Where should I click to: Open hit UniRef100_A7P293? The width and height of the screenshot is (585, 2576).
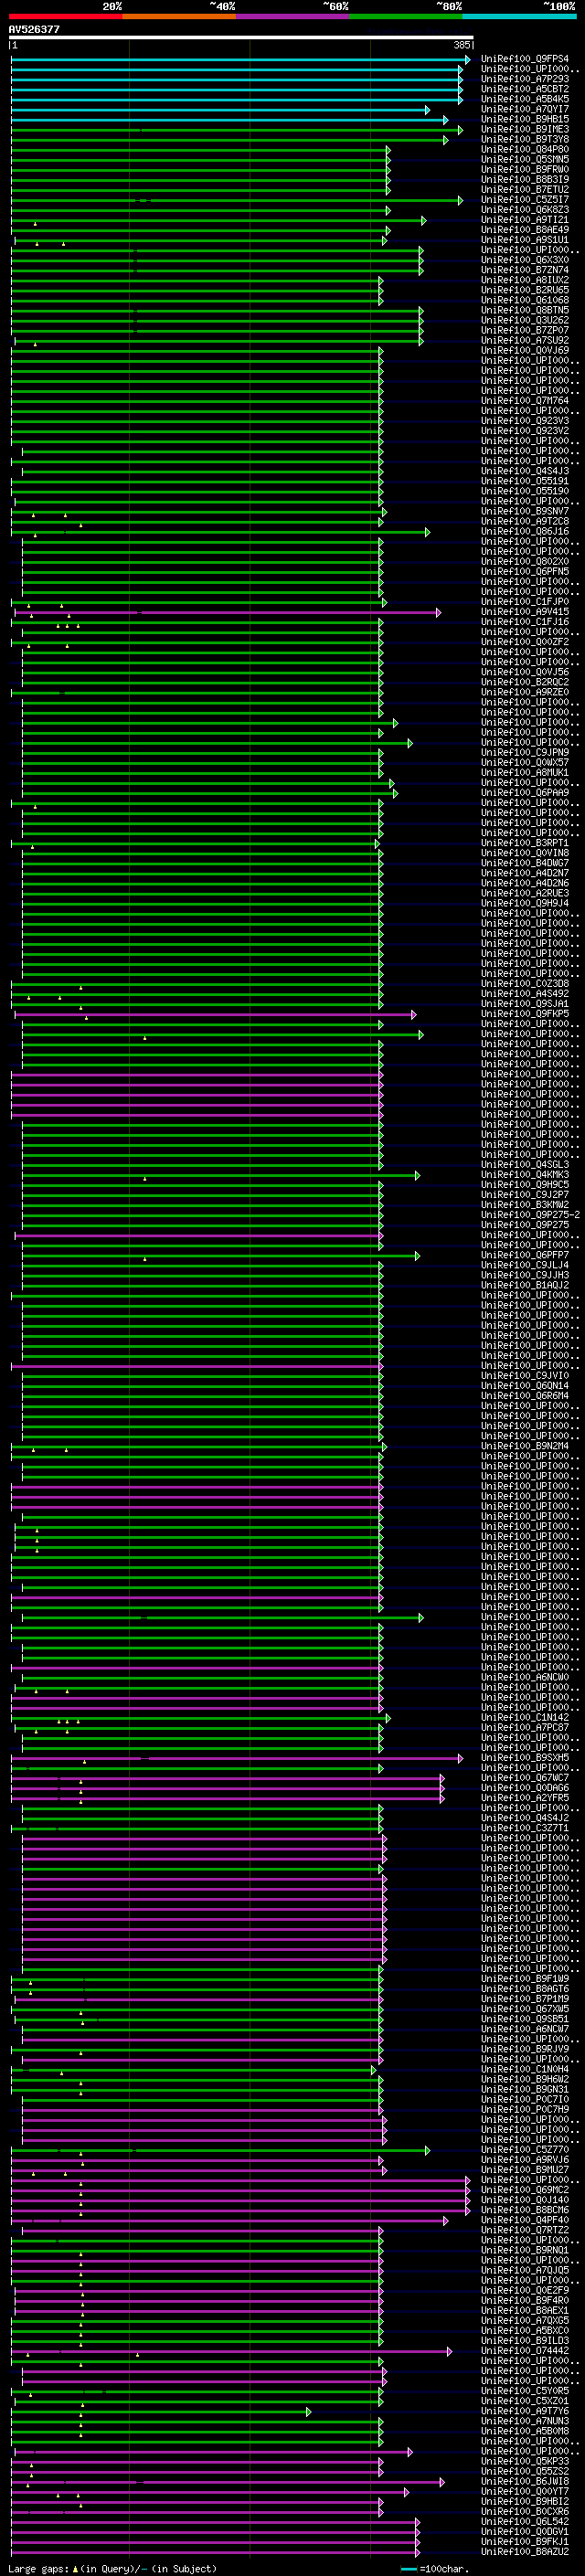coord(525,79)
